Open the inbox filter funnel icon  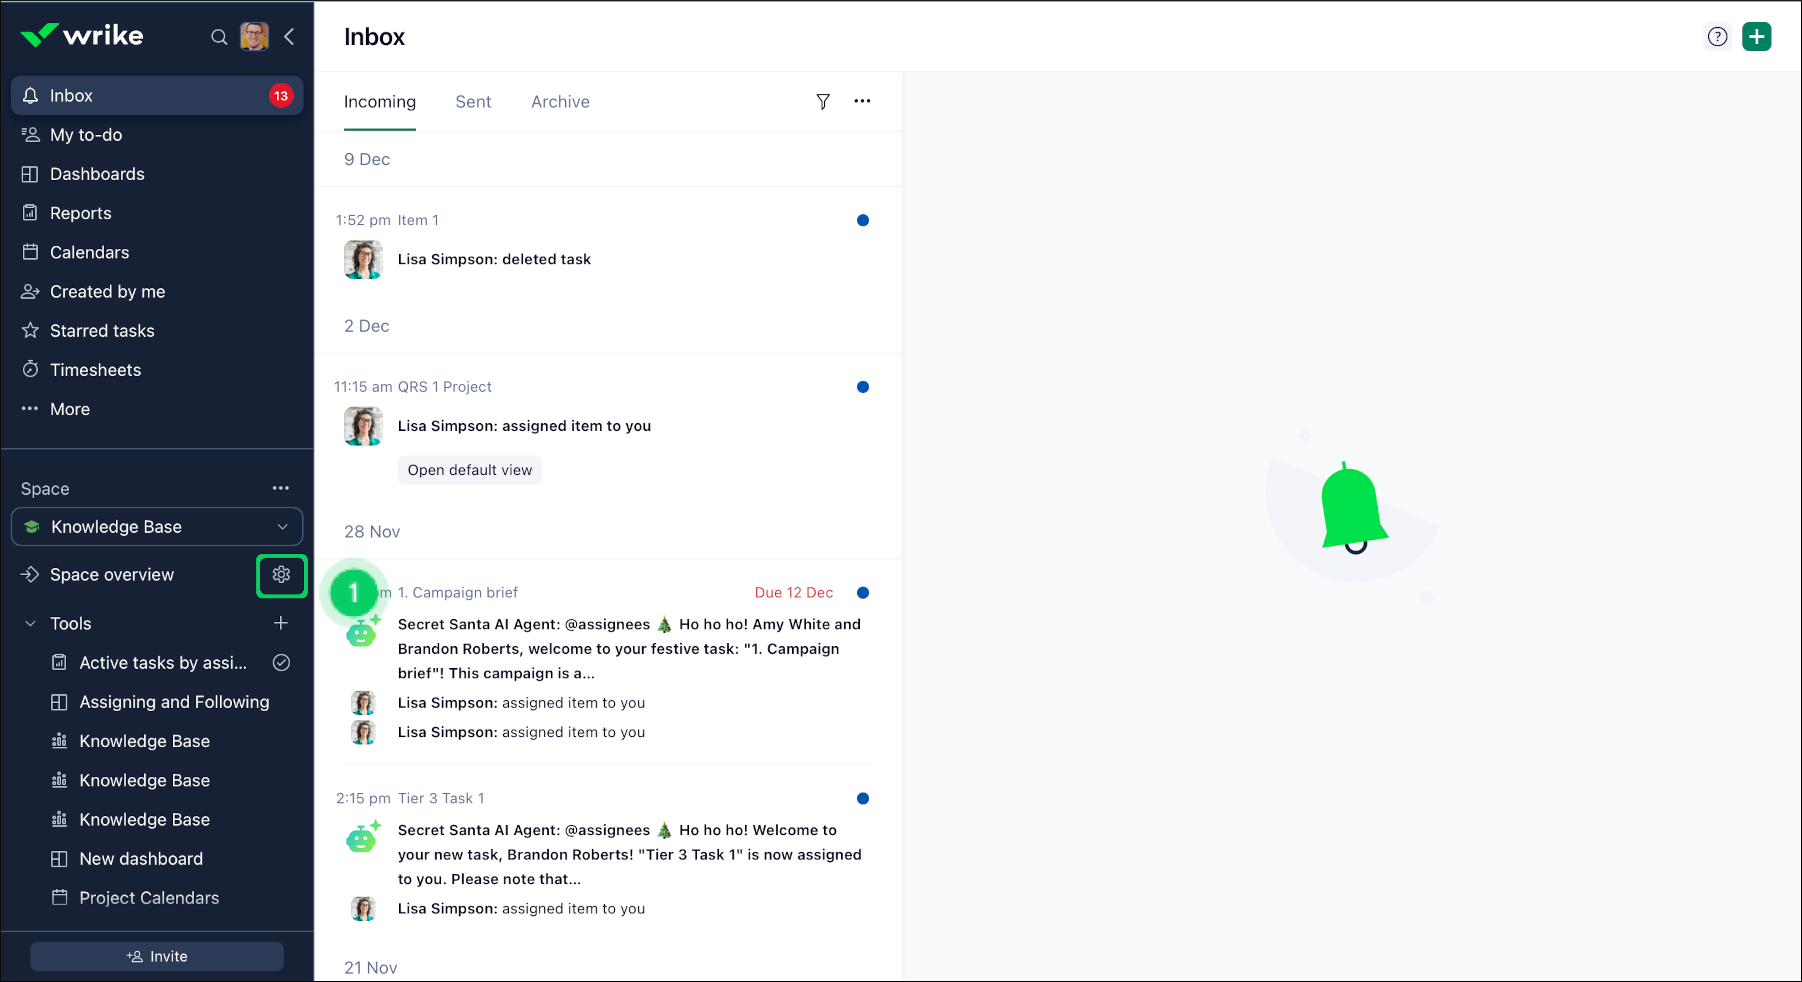click(822, 102)
